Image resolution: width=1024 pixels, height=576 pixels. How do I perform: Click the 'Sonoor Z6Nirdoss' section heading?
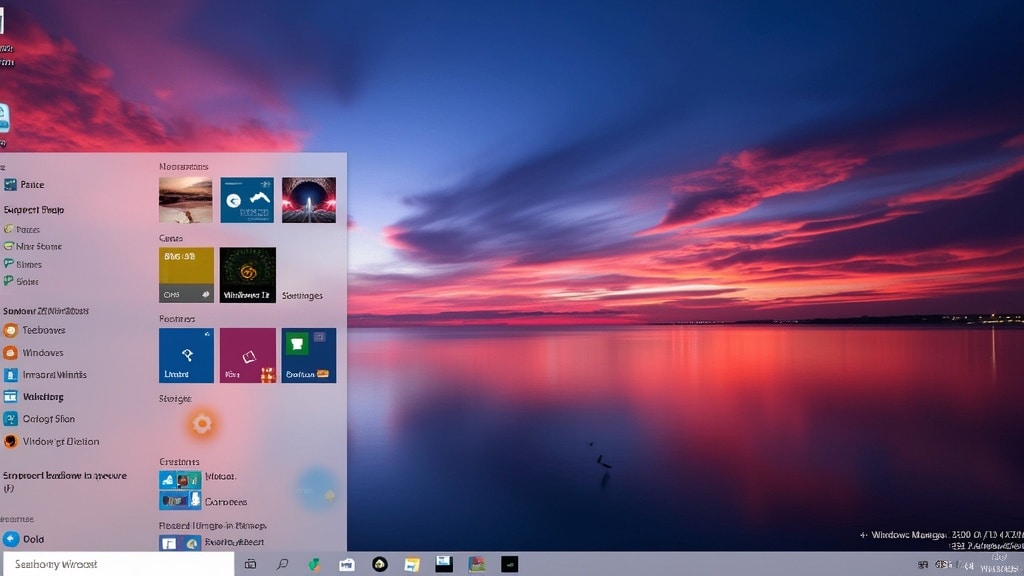click(46, 311)
